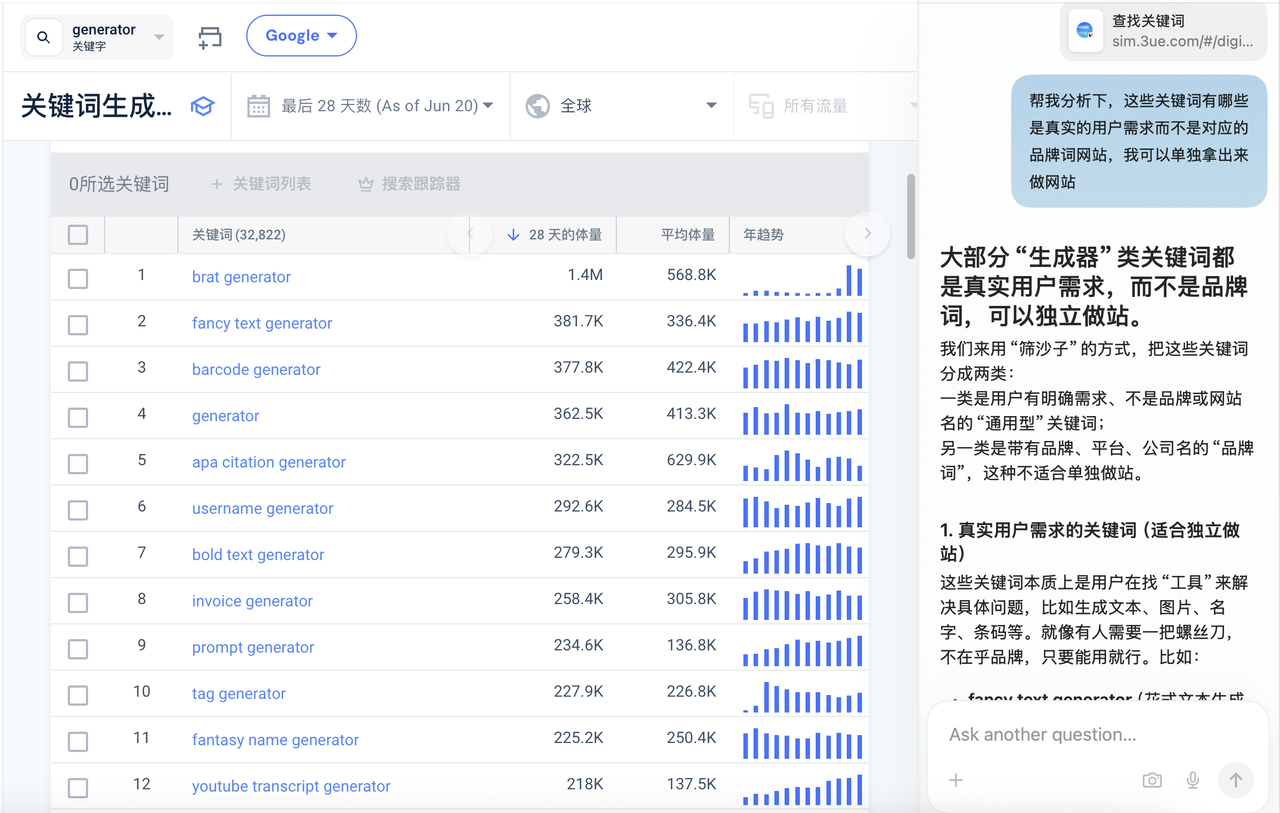Open the Google search engine dropdown

point(301,36)
